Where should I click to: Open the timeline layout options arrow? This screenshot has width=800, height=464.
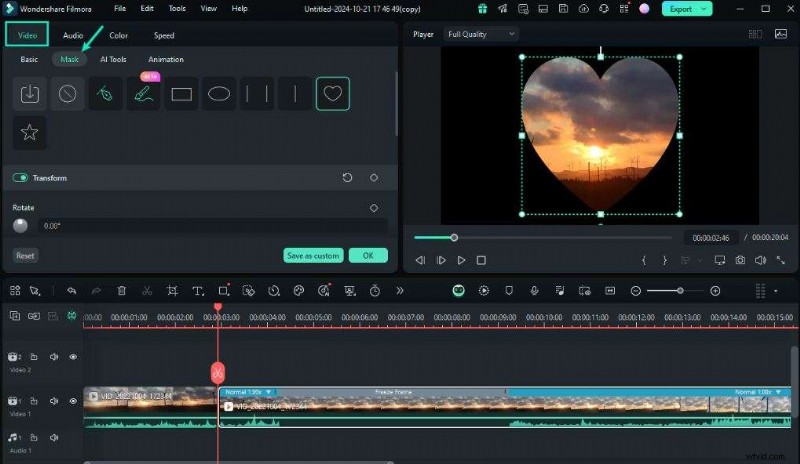(776, 291)
